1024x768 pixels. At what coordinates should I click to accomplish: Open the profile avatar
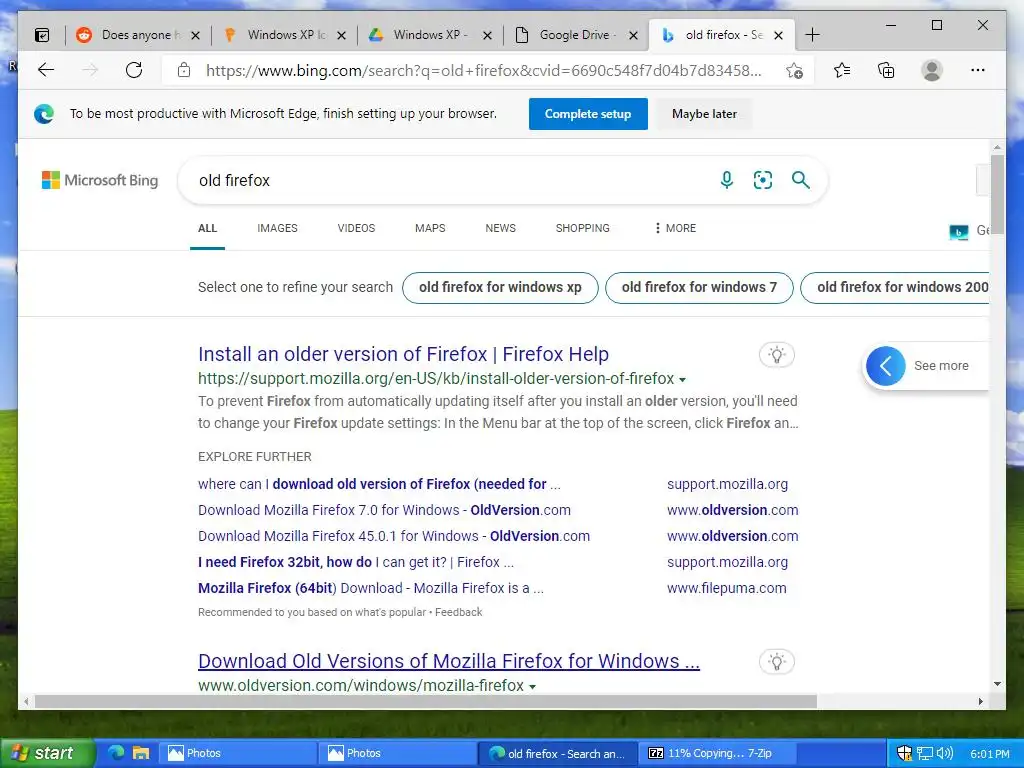pyautogui.click(x=932, y=70)
